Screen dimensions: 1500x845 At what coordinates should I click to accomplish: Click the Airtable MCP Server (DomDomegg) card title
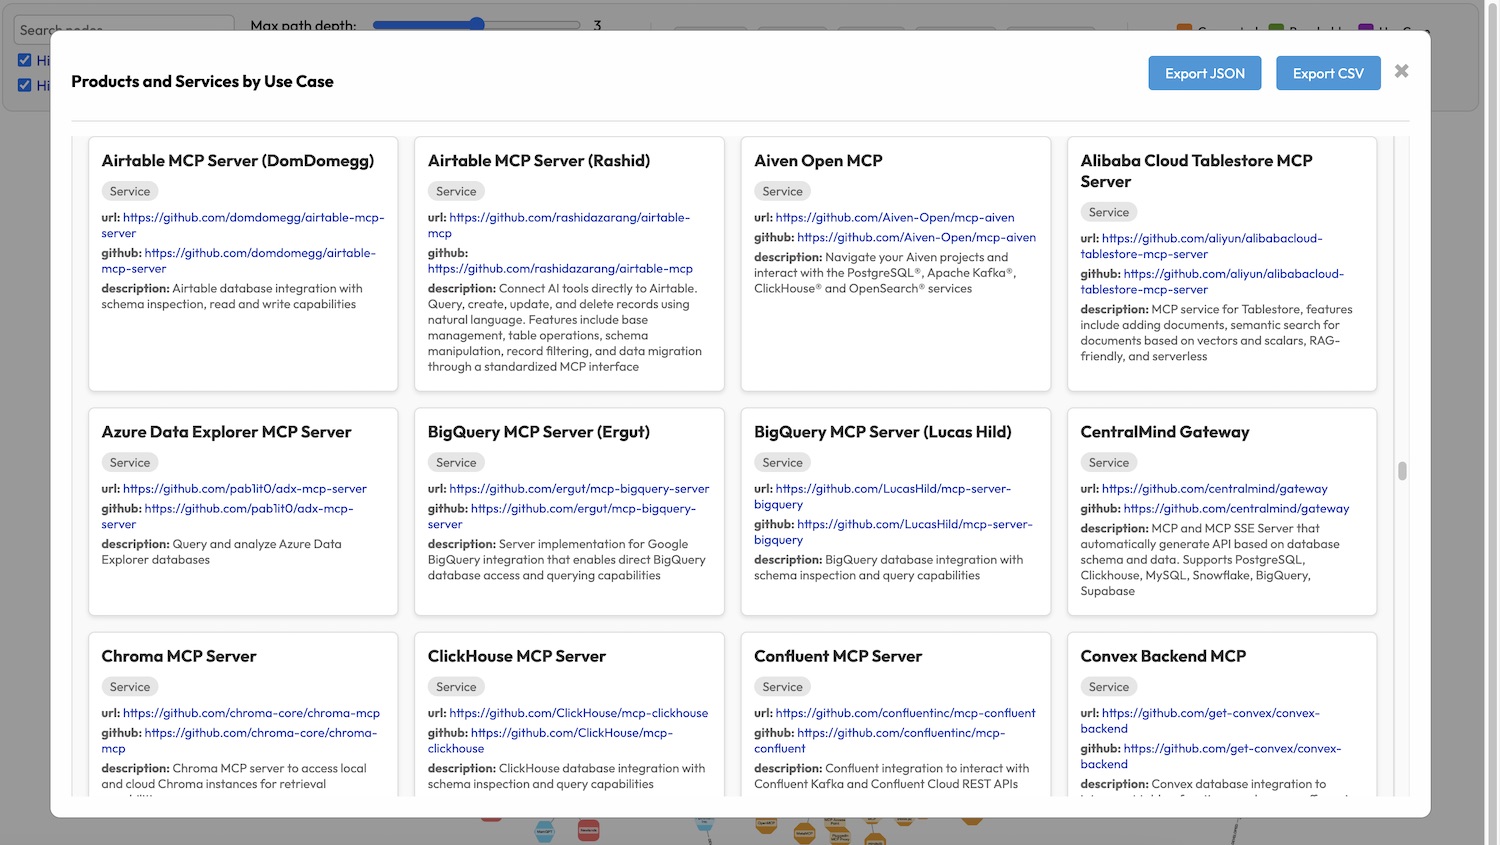(x=238, y=161)
